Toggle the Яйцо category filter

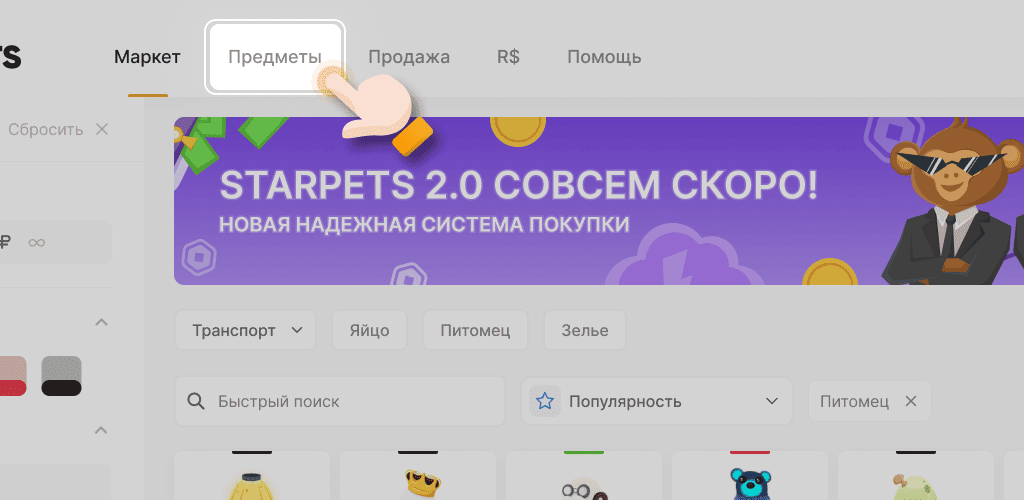coord(369,331)
